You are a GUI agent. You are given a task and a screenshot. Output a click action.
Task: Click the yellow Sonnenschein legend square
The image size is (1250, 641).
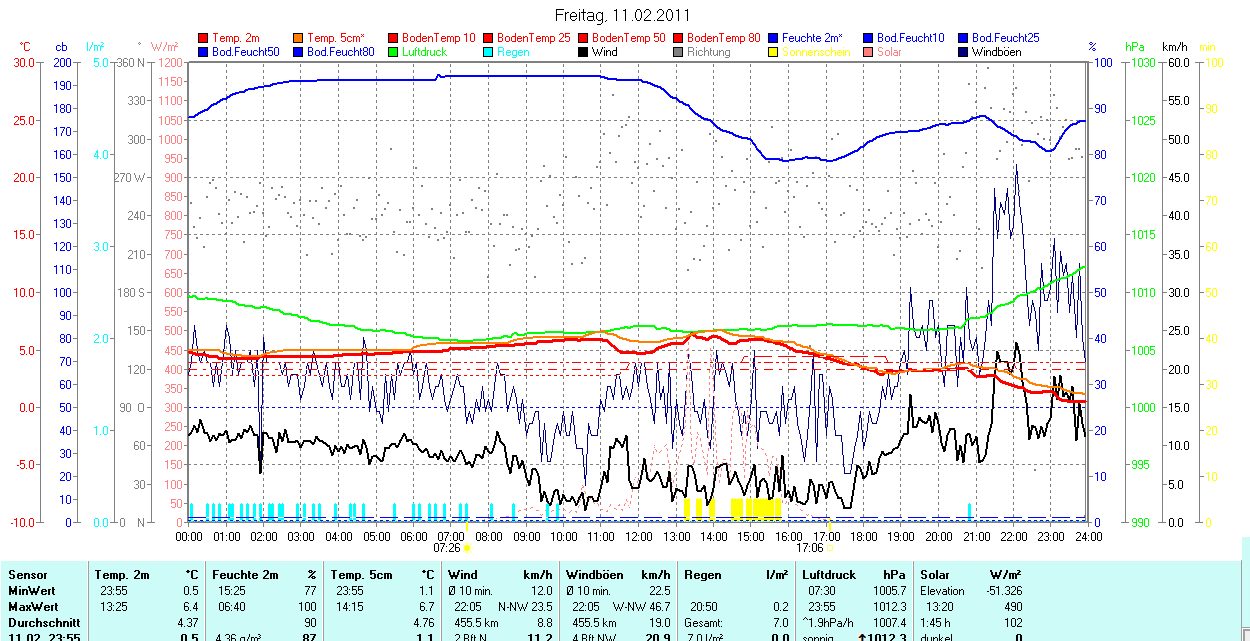(774, 51)
